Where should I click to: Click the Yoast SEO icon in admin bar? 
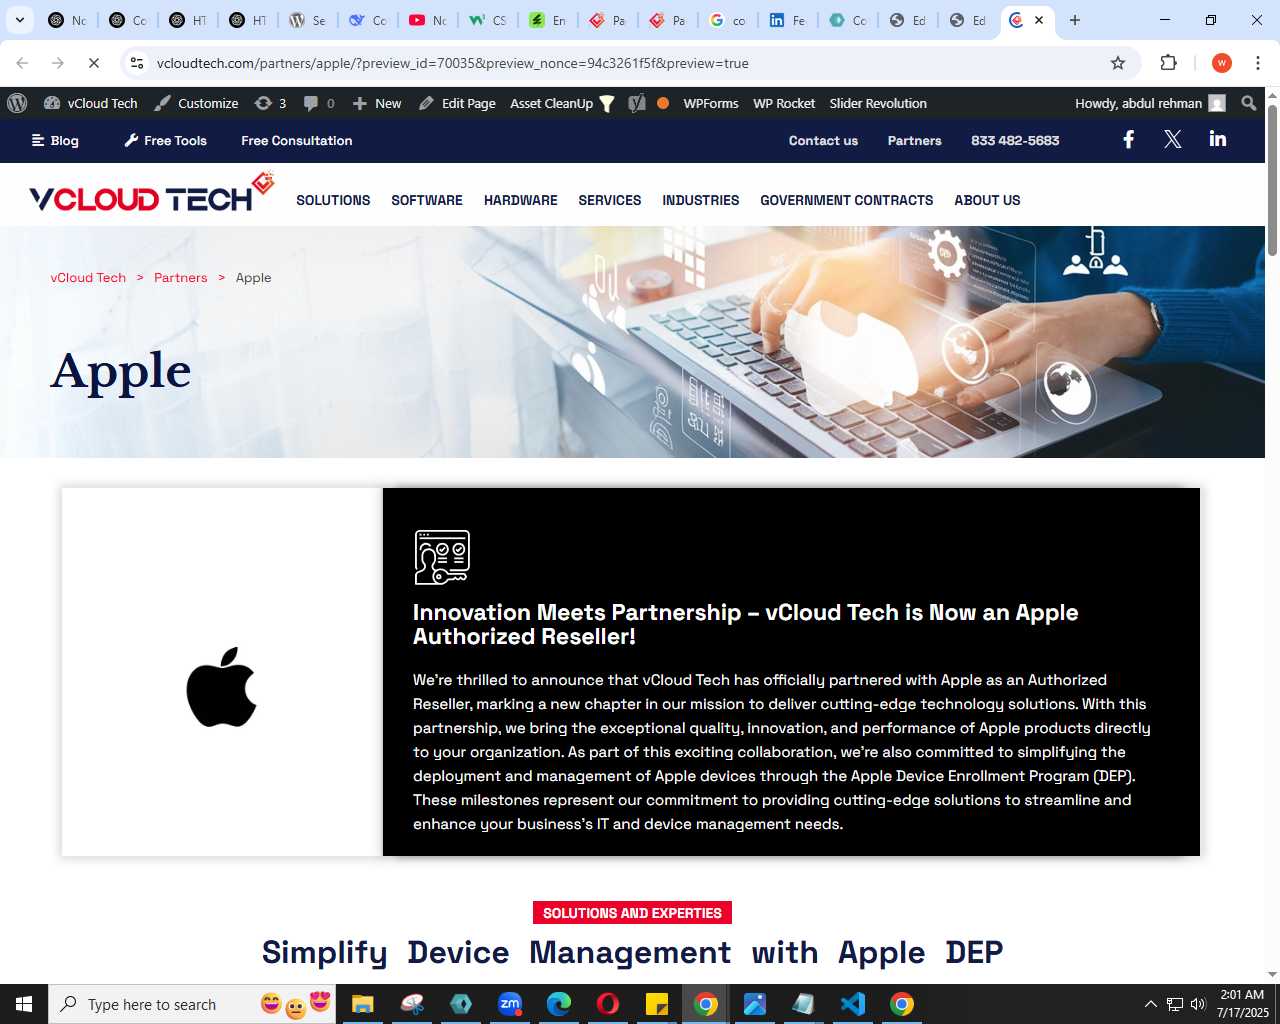pyautogui.click(x=637, y=103)
